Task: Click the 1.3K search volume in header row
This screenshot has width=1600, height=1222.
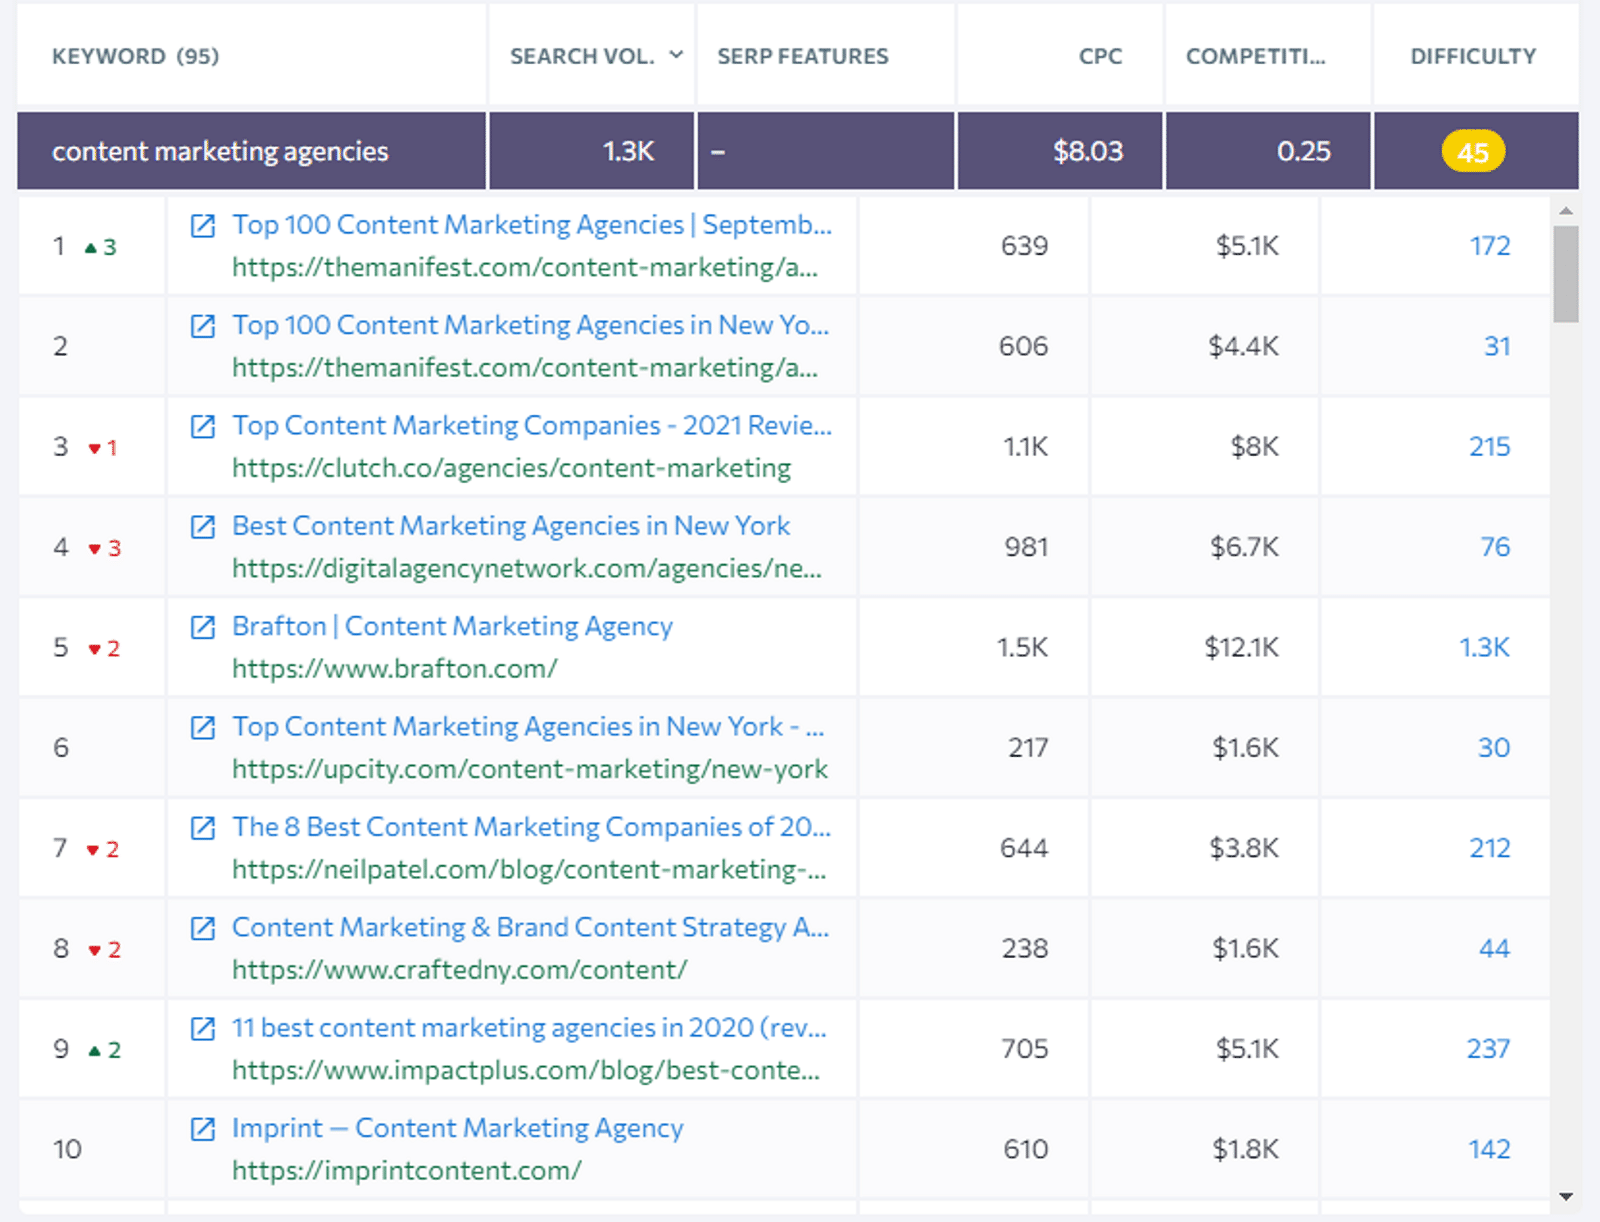Action: pos(628,151)
